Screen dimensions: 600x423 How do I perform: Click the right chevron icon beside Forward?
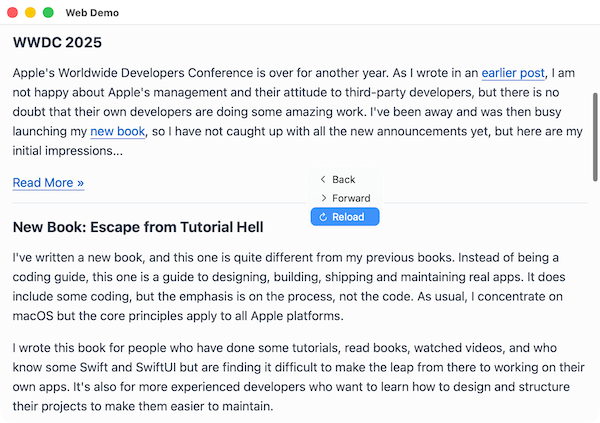pos(323,198)
